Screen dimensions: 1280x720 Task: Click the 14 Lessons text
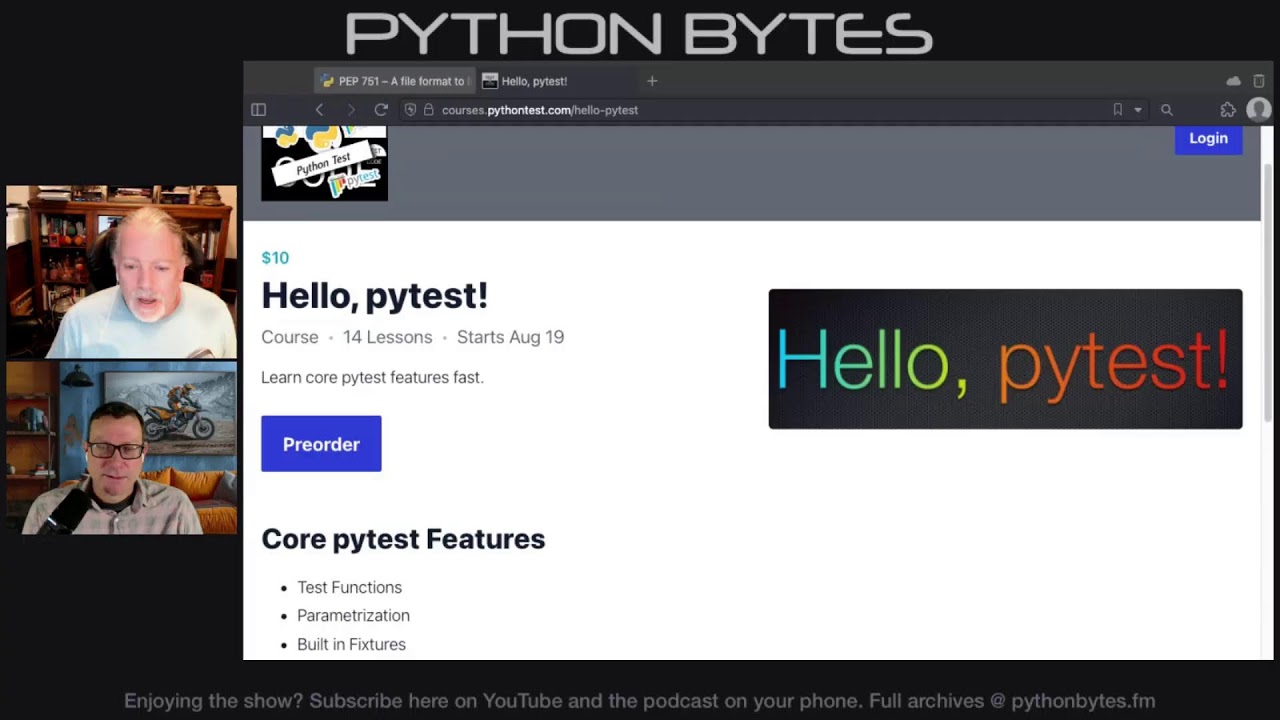click(x=387, y=337)
